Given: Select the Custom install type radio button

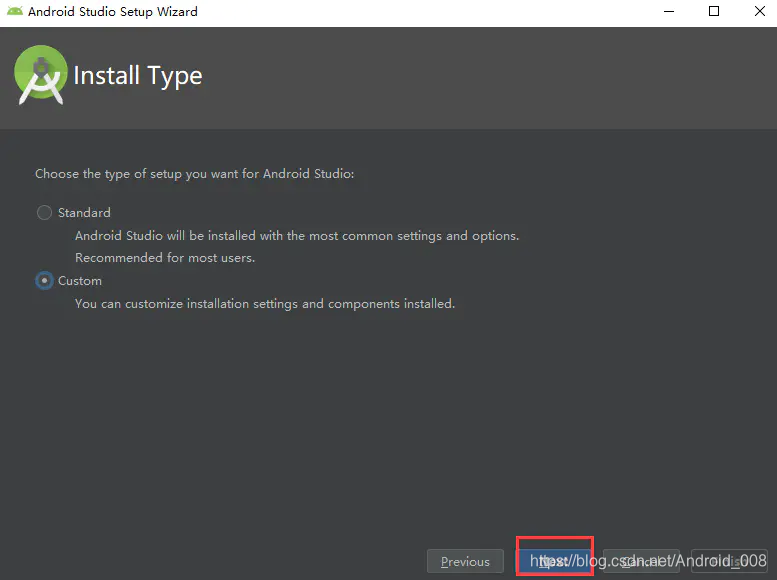Looking at the screenshot, I should pyautogui.click(x=44, y=281).
